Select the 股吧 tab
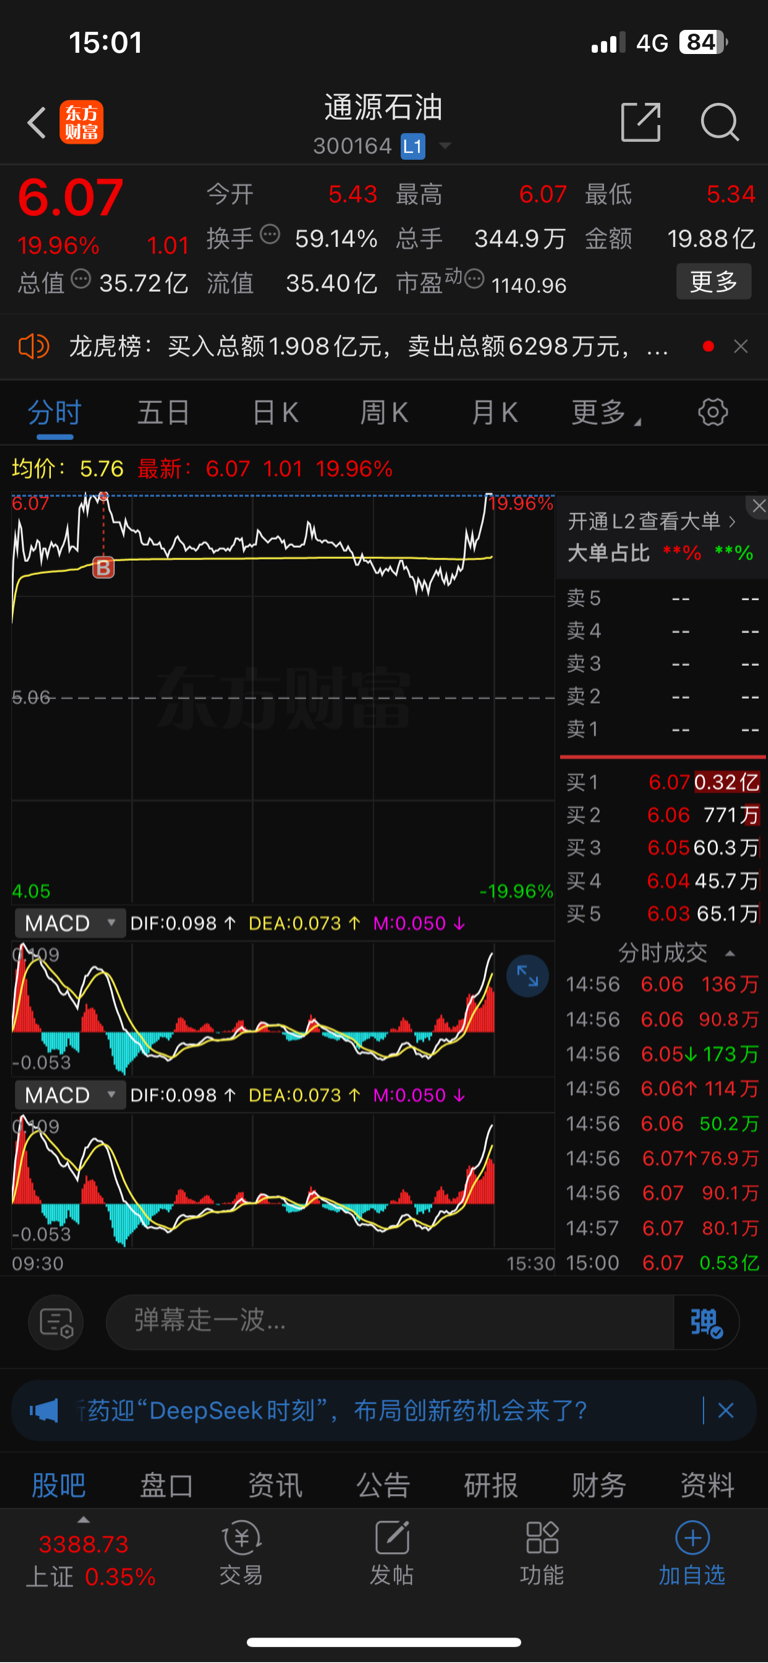This screenshot has width=768, height=1663. click(59, 1485)
